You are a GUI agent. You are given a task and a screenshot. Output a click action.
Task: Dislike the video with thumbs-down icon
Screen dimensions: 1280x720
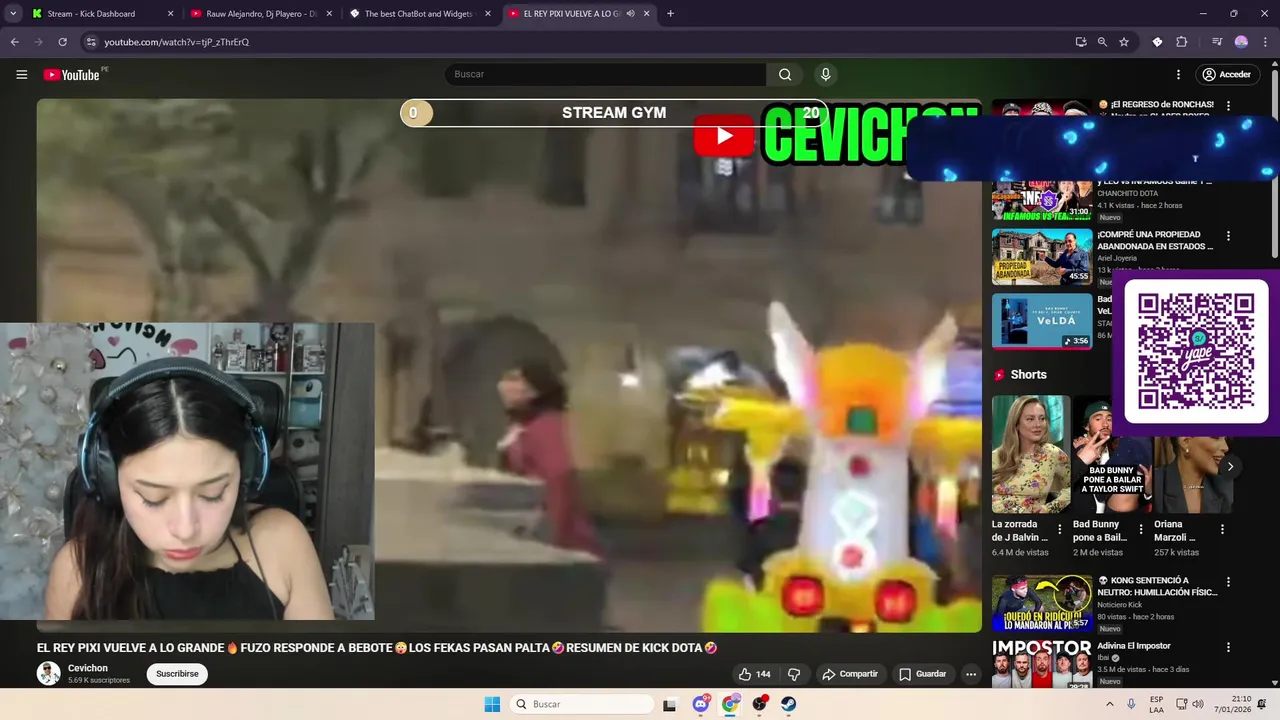[x=794, y=674]
